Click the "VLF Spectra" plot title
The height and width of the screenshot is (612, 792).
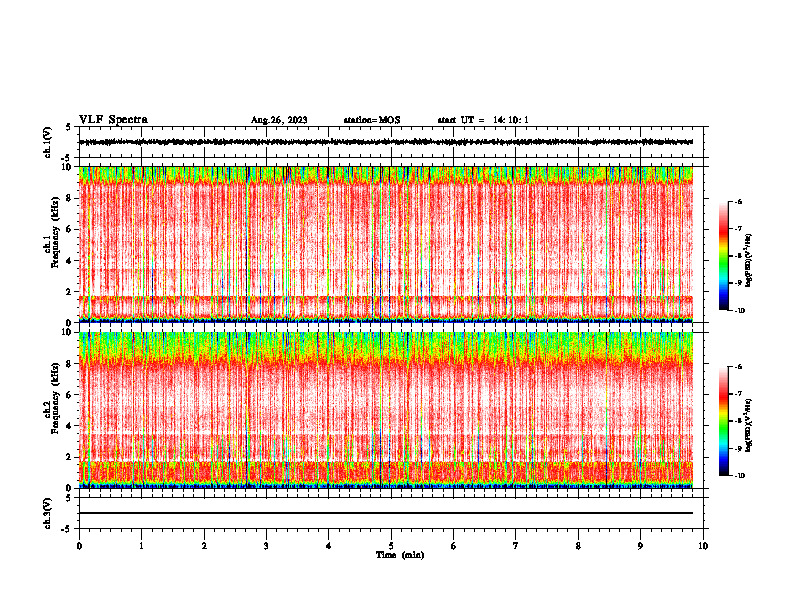tap(113, 120)
